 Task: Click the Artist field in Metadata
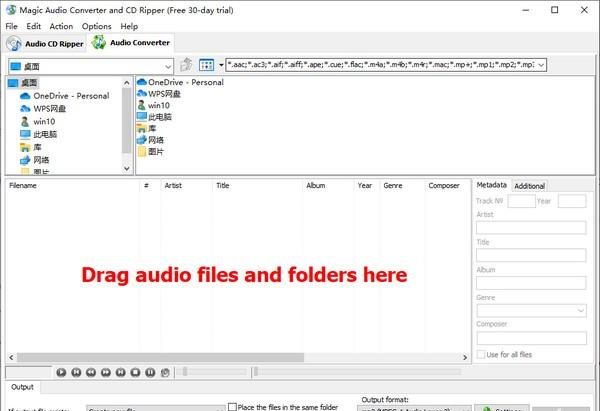coord(531,228)
